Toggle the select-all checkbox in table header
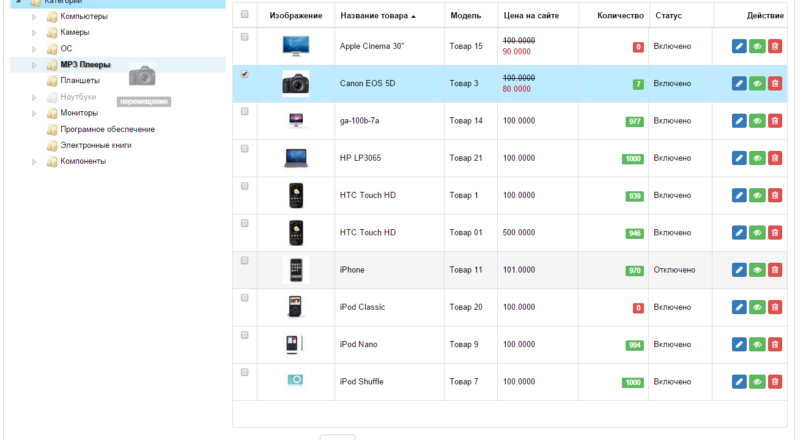Image resolution: width=806 pixels, height=440 pixels. tap(245, 14)
